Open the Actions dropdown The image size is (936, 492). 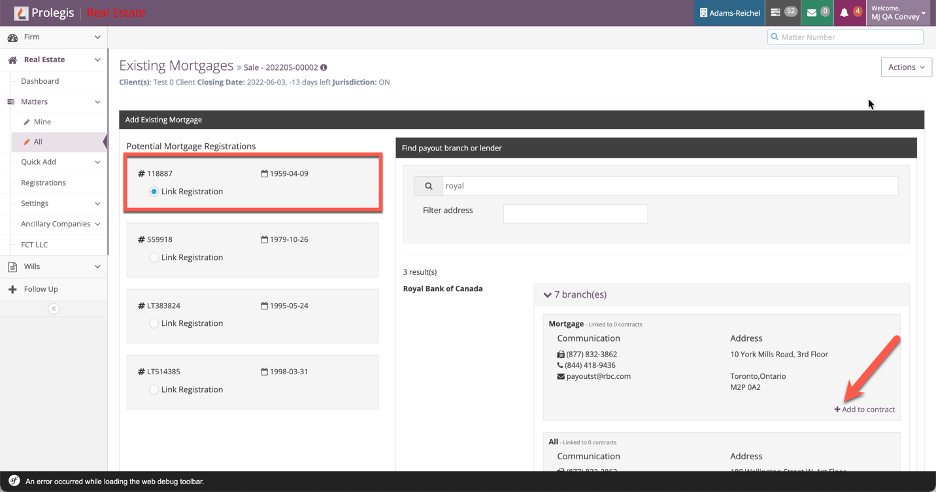click(x=906, y=67)
